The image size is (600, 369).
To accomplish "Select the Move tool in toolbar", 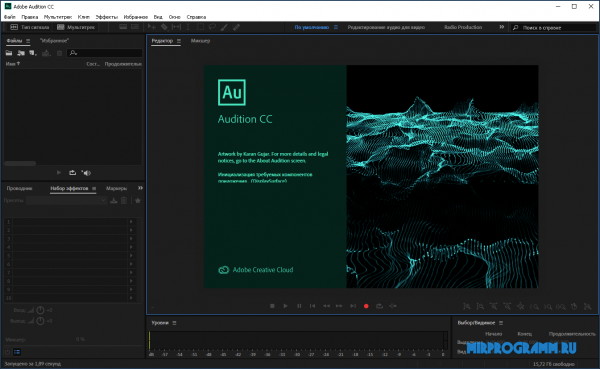I will (x=152, y=27).
